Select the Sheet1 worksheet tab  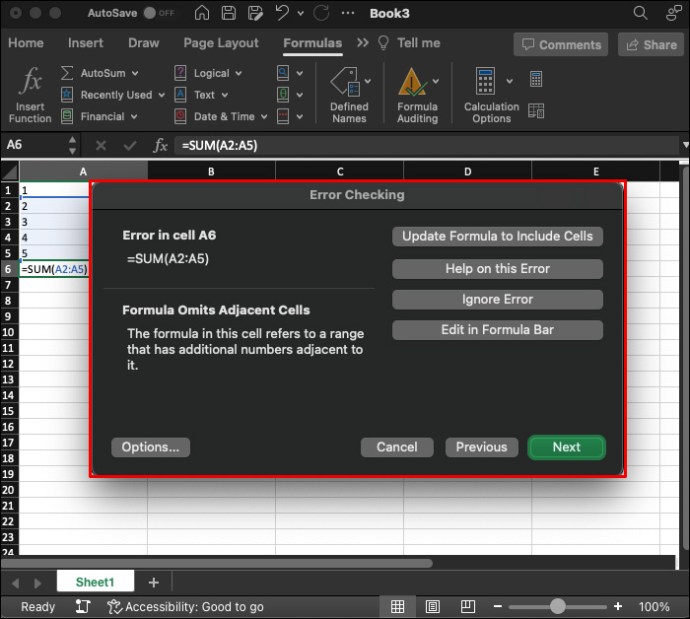[95, 582]
